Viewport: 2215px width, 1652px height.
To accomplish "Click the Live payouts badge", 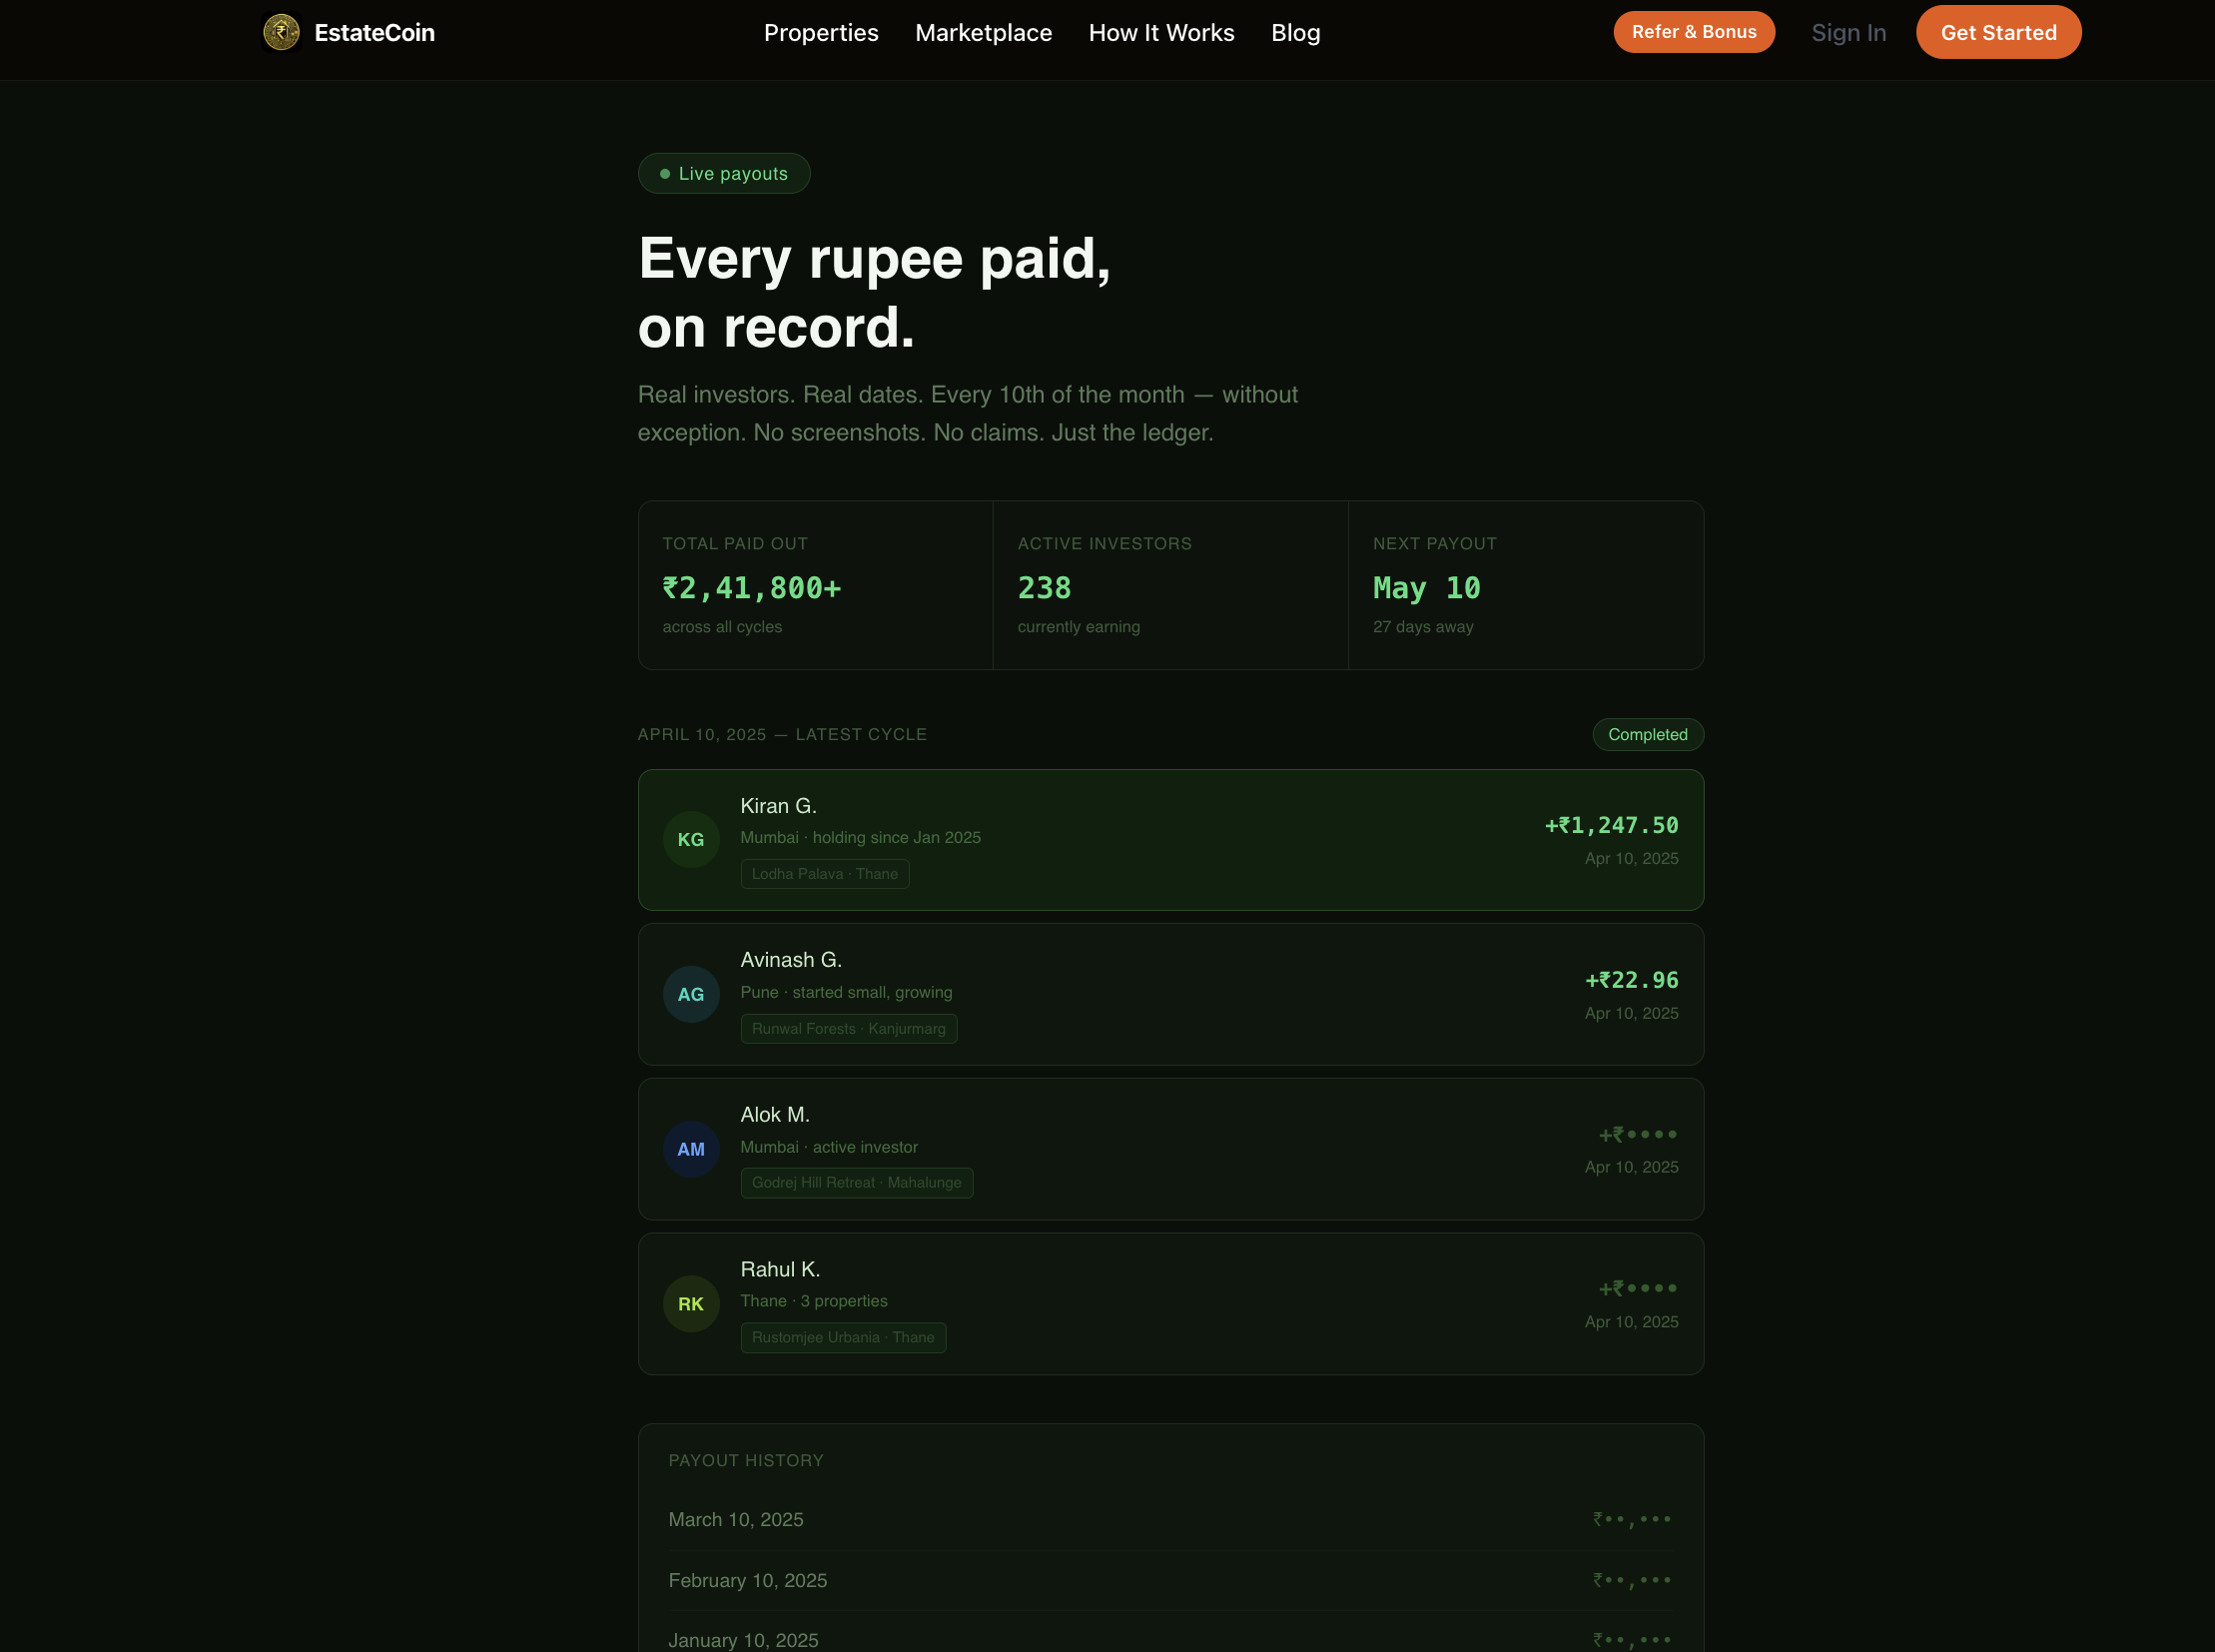I will pos(723,173).
